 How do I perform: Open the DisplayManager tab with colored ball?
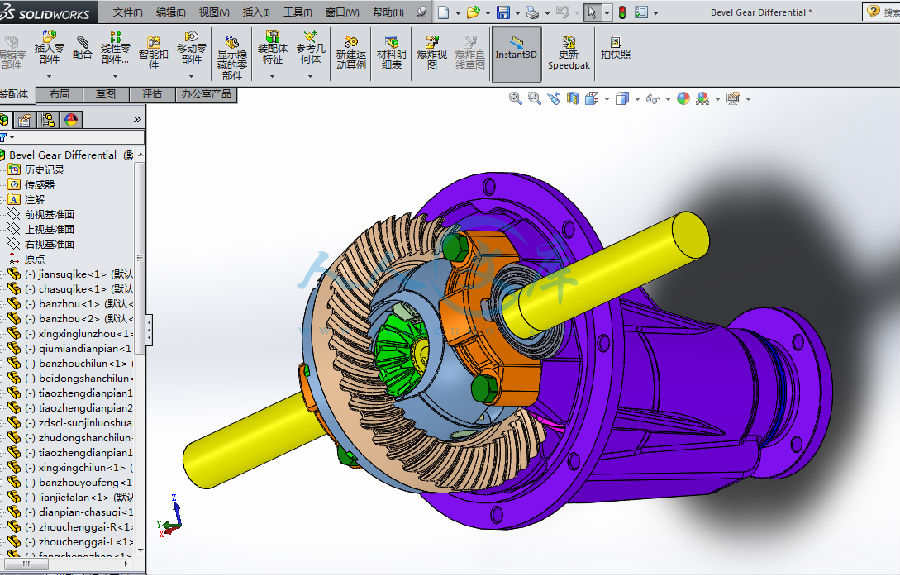point(71,120)
